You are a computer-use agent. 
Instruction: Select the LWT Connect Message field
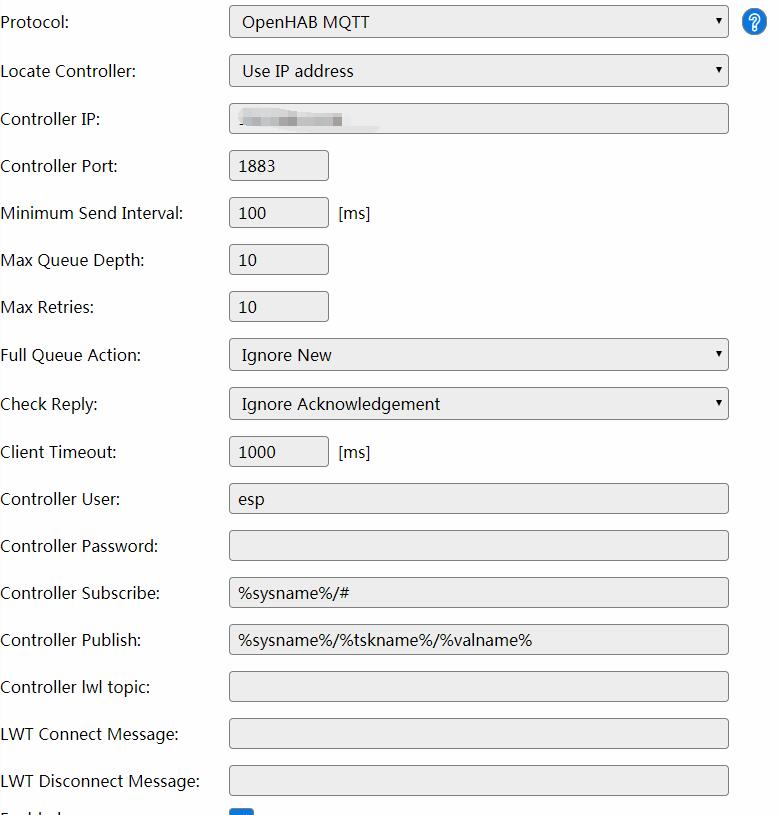(x=478, y=733)
